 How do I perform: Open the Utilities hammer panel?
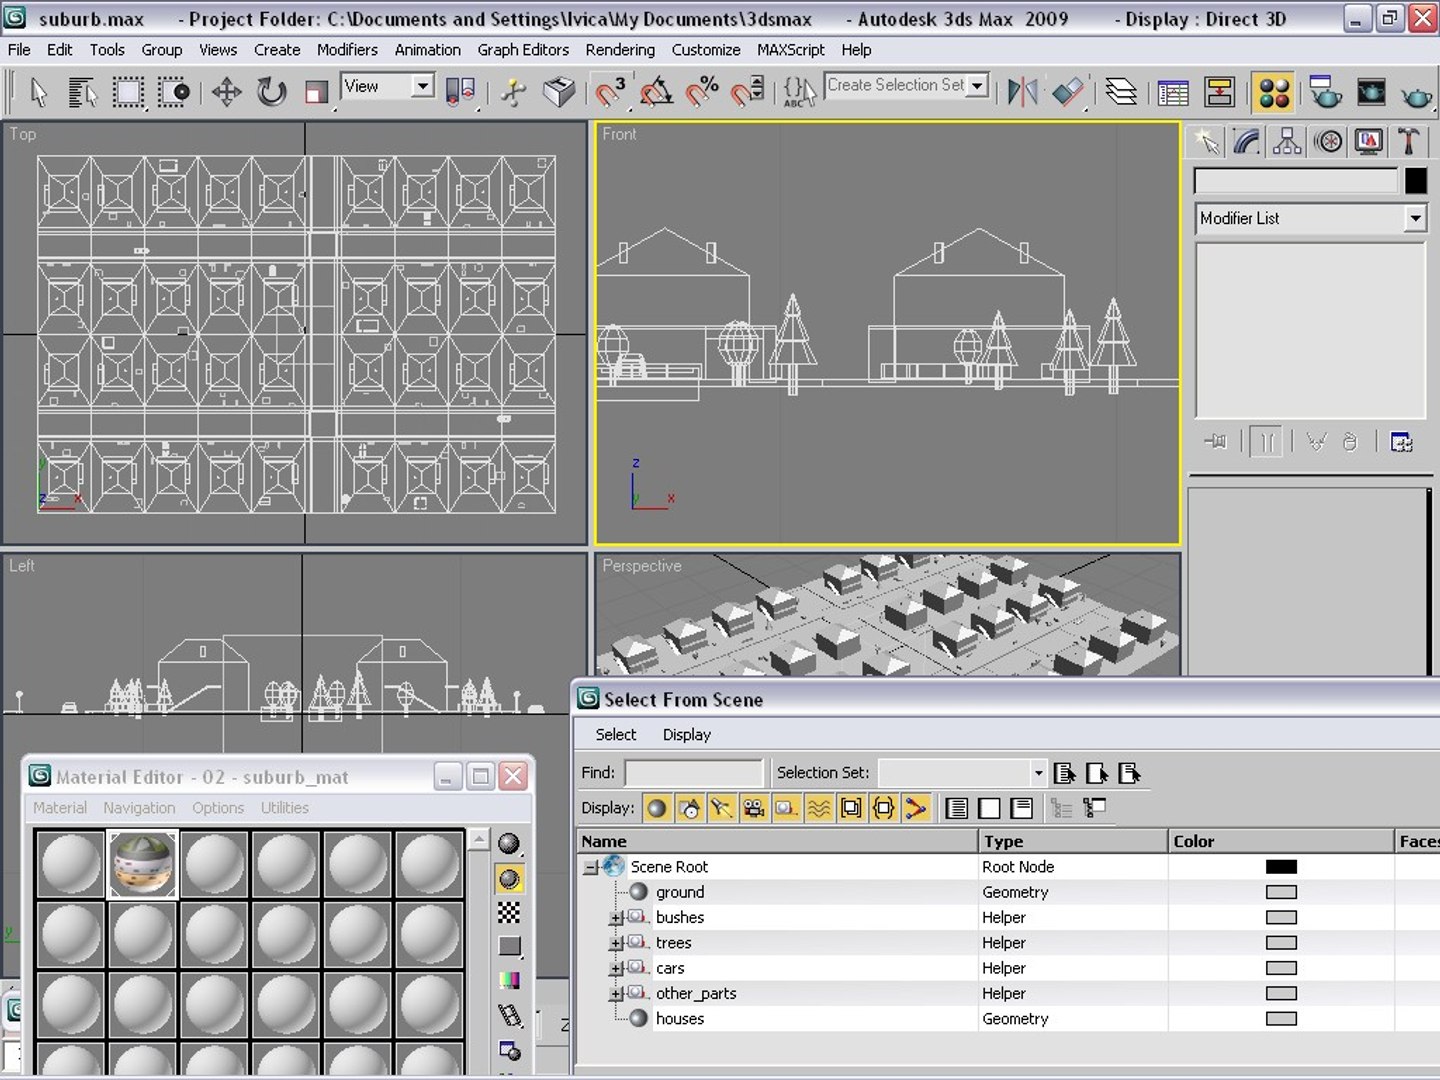tap(1409, 141)
